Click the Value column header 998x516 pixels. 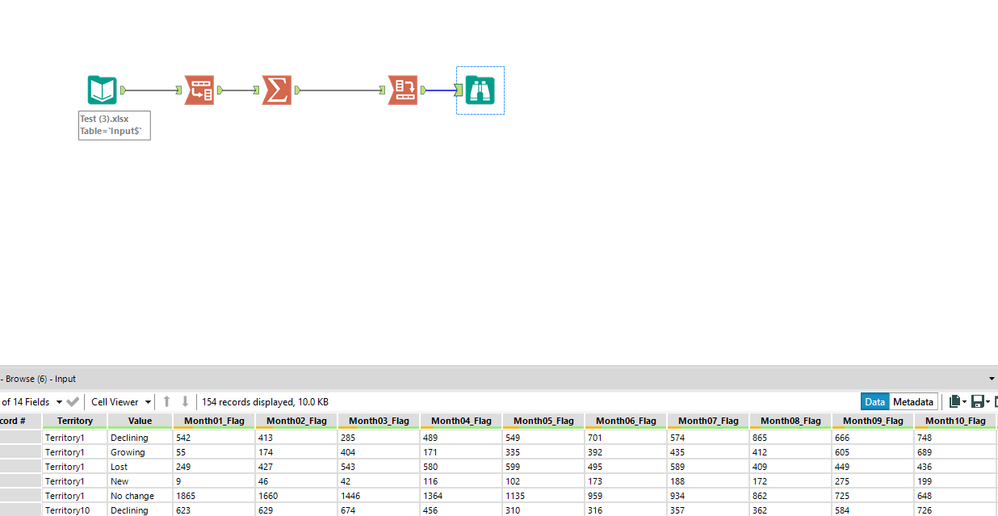coord(140,421)
